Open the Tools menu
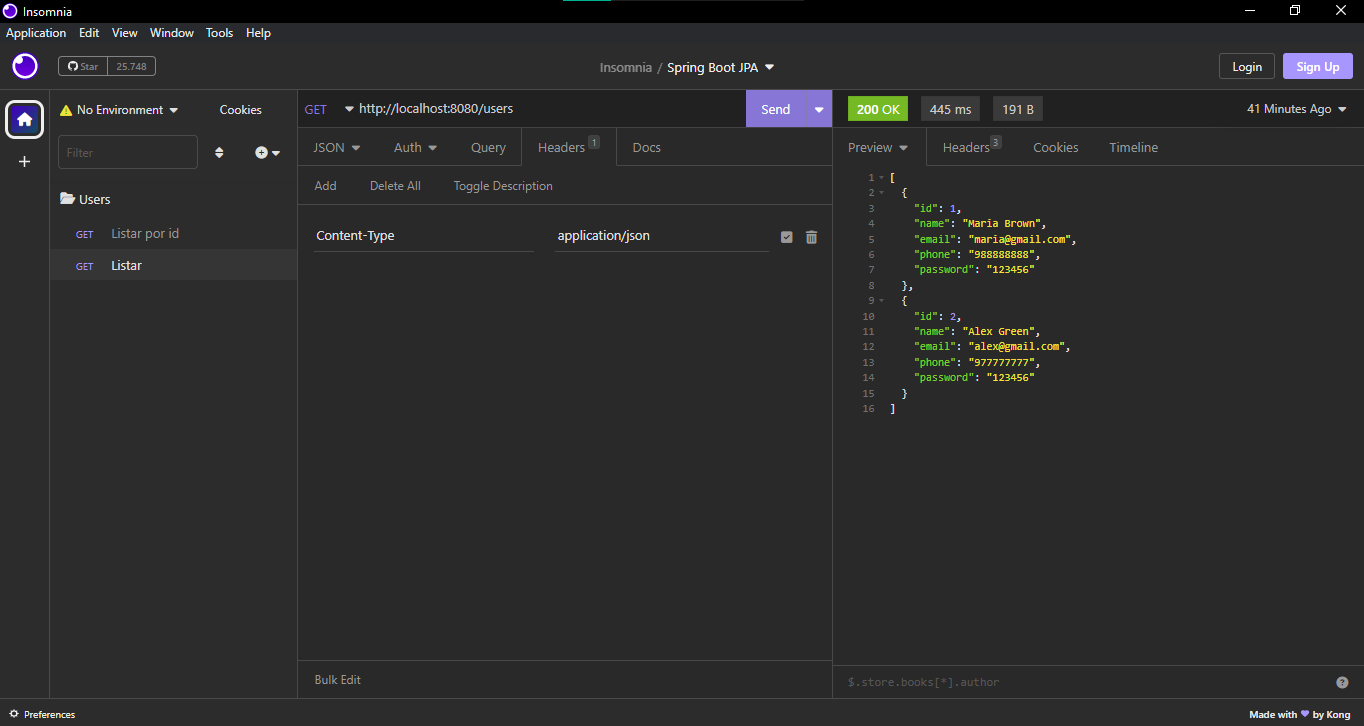This screenshot has height=726, width=1364. [219, 33]
